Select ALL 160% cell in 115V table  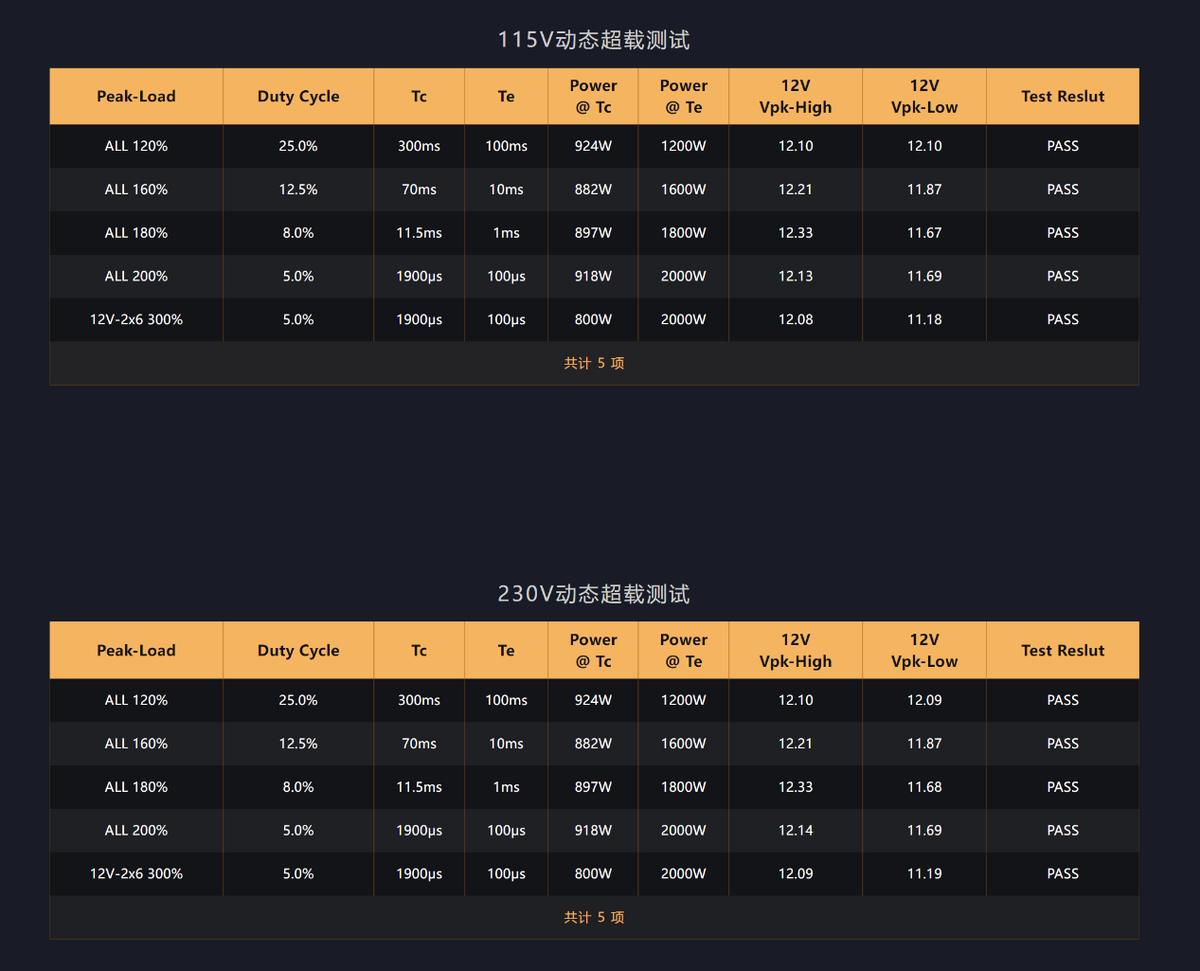click(136, 190)
